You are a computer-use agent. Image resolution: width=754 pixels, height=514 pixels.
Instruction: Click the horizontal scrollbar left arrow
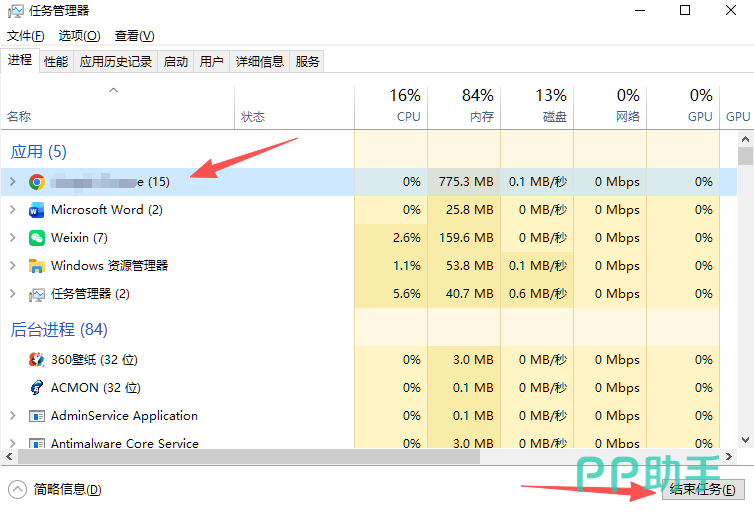[x=9, y=456]
